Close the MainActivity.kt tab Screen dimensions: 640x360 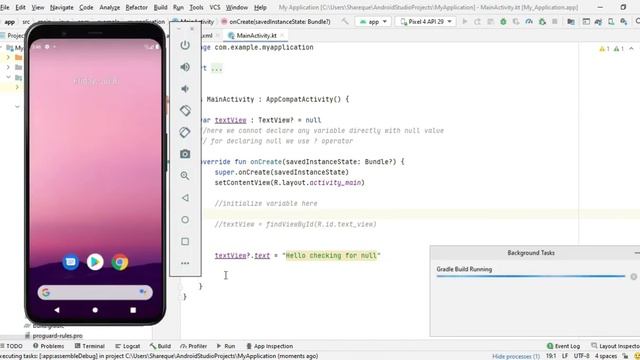tap(282, 36)
